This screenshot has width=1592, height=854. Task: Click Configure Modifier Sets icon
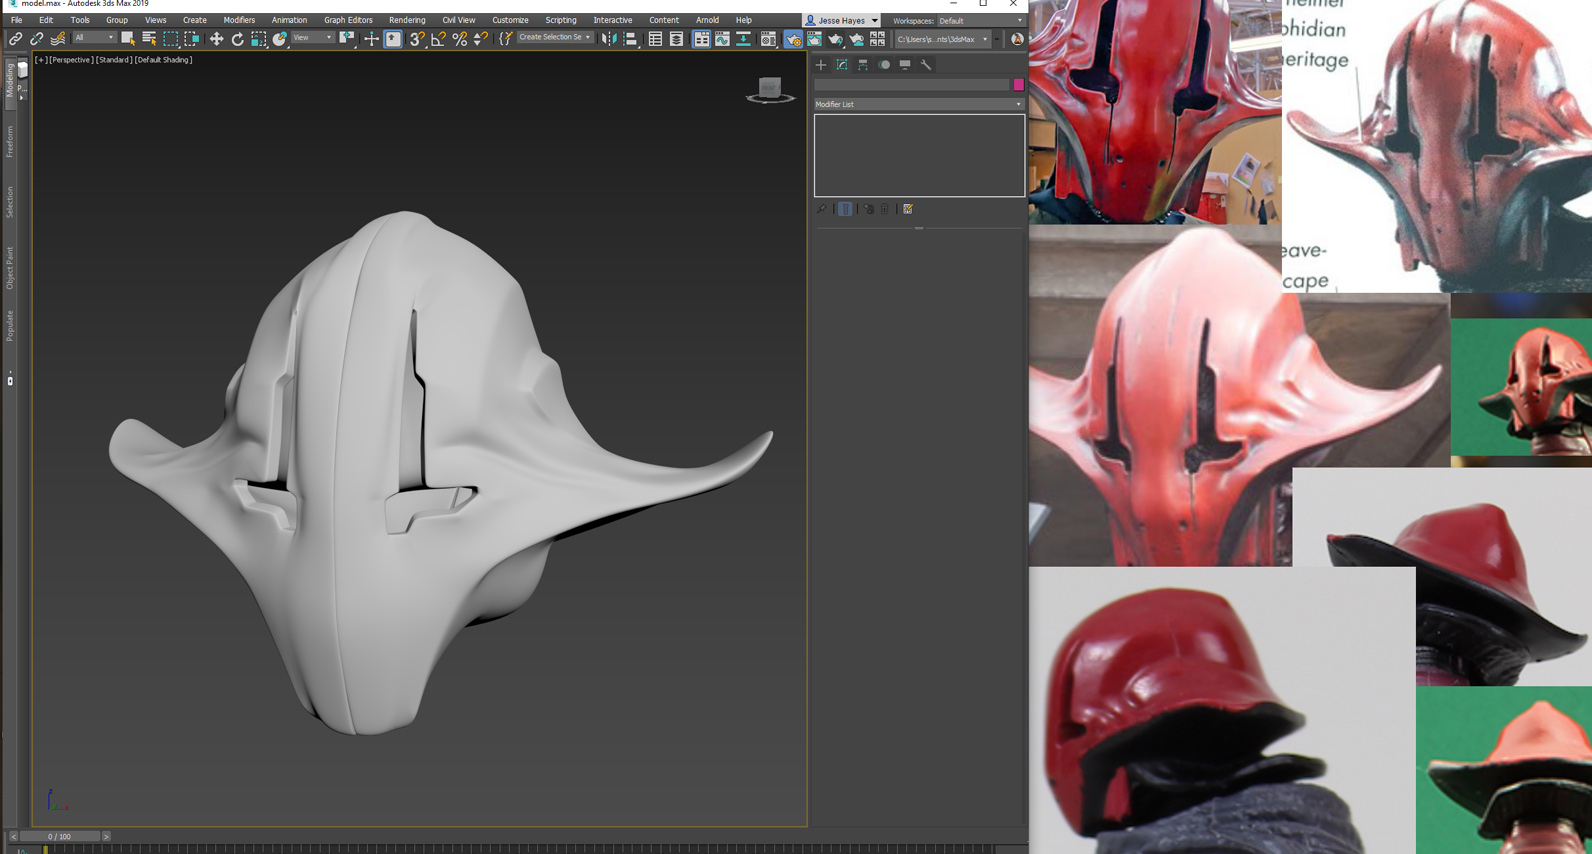coord(908,209)
